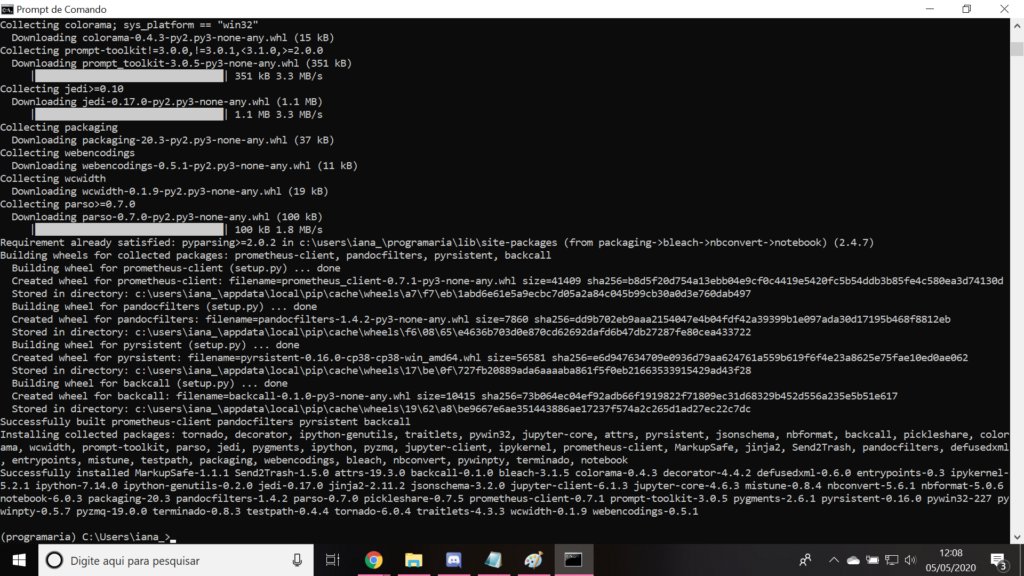Launch Microsoft Paint from the taskbar
Screen dimensions: 1024x576
coord(534,560)
